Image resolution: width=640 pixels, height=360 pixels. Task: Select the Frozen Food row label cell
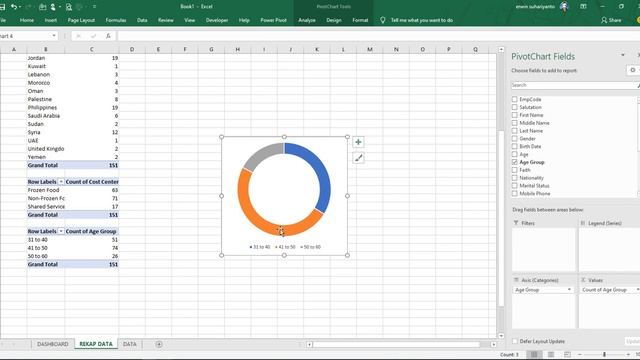pyautogui.click(x=46, y=190)
